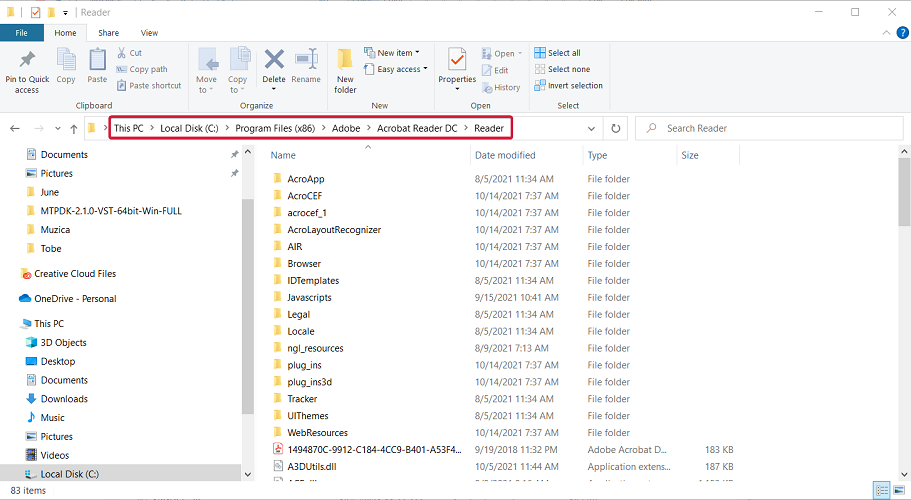Select the A3DUtils.dll file
911x500 pixels.
click(305, 466)
